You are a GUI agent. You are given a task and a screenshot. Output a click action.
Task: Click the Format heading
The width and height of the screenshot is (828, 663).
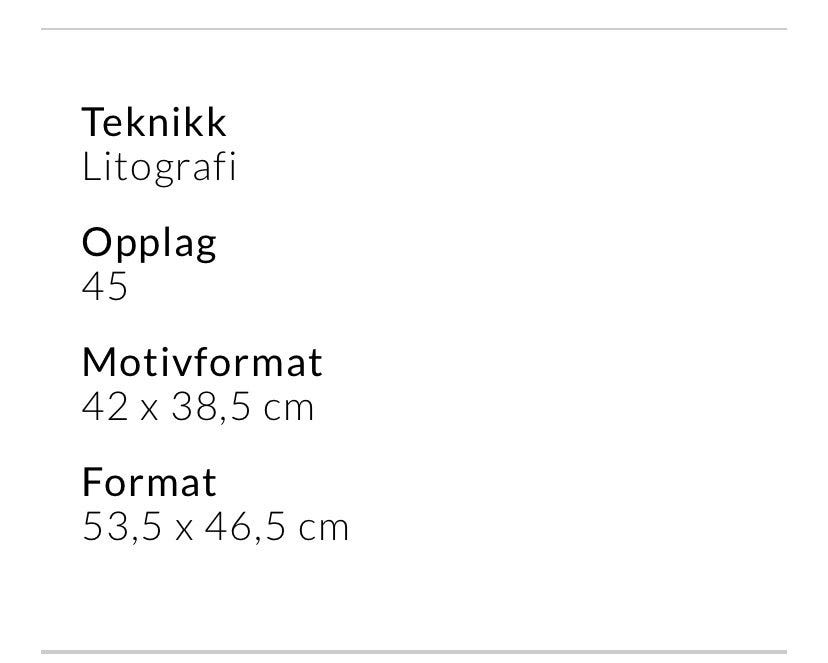point(149,482)
